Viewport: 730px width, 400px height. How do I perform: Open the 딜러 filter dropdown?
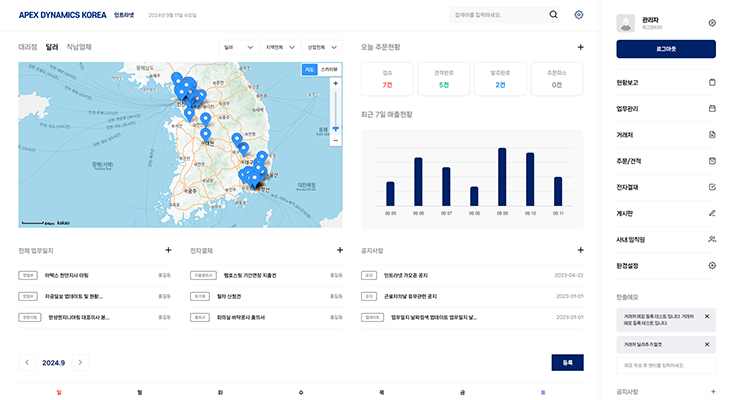coord(238,47)
